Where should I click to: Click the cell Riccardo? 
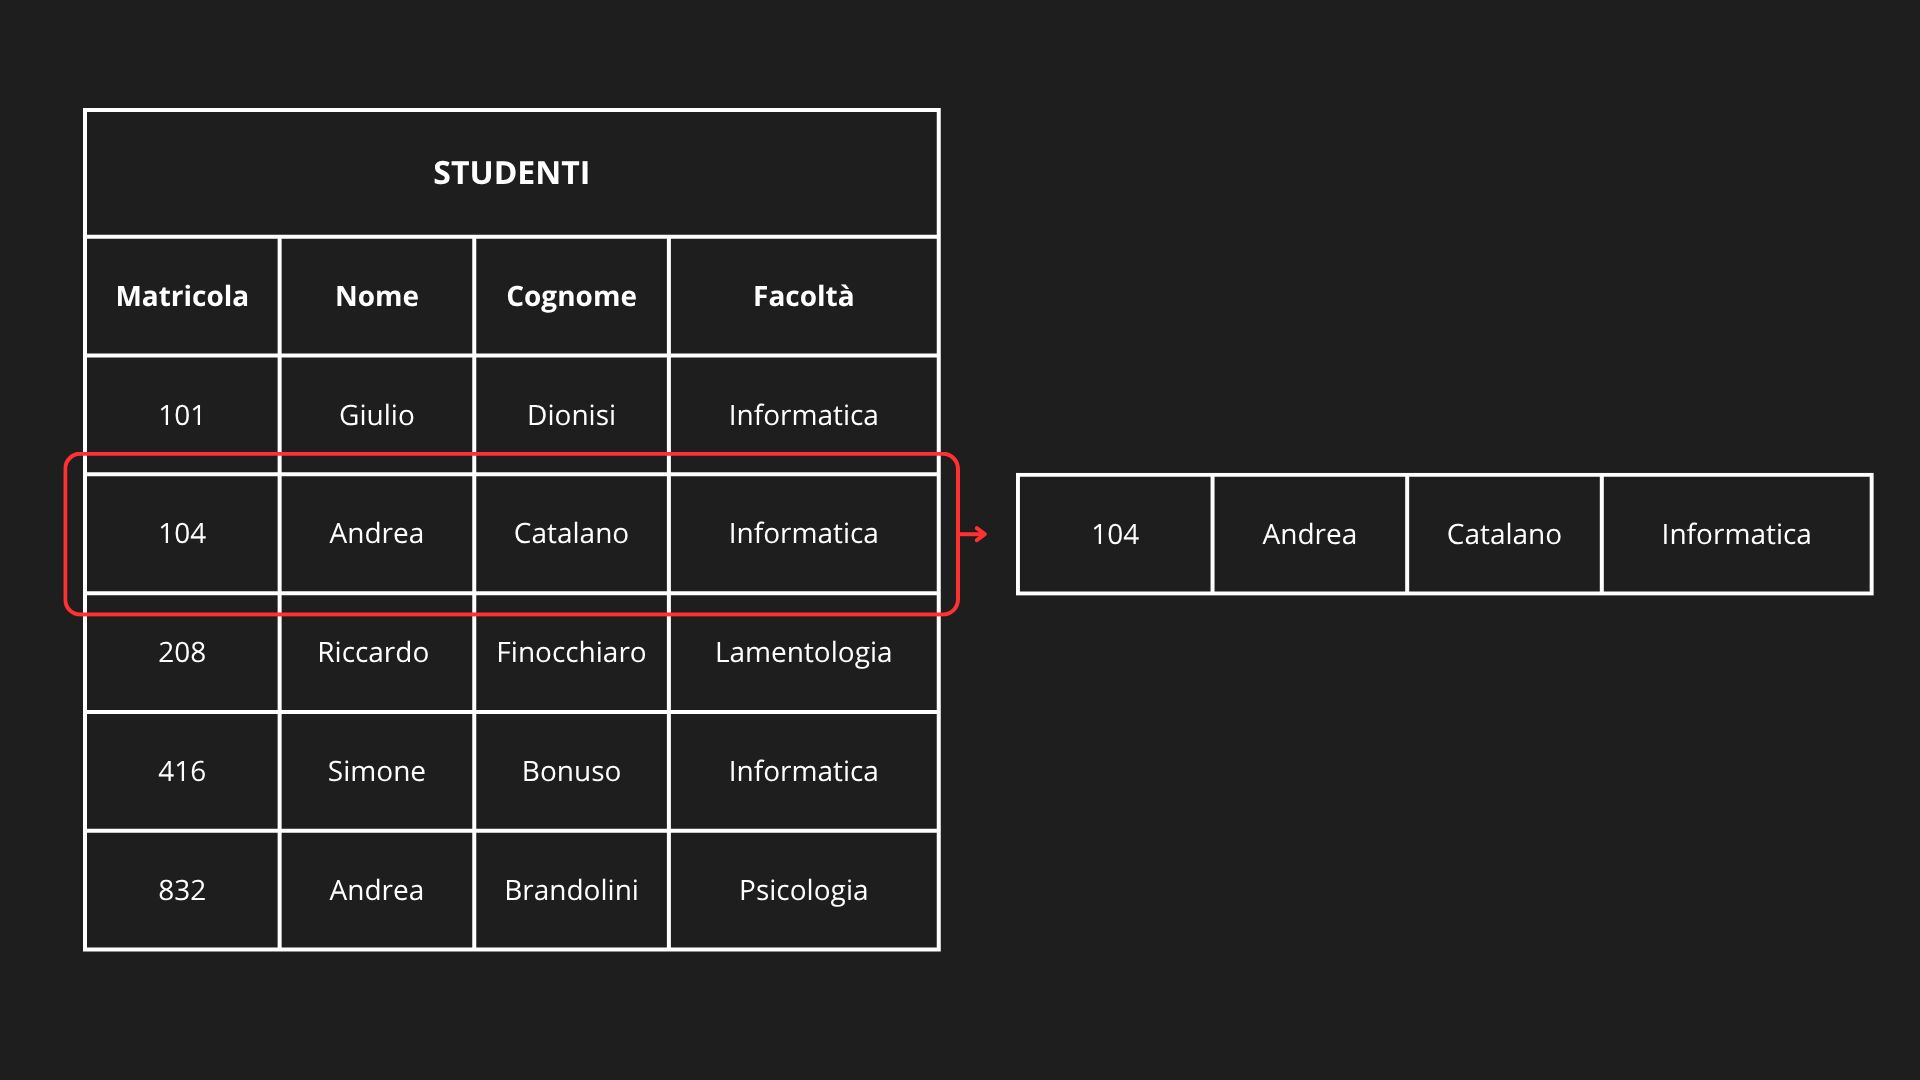click(373, 653)
